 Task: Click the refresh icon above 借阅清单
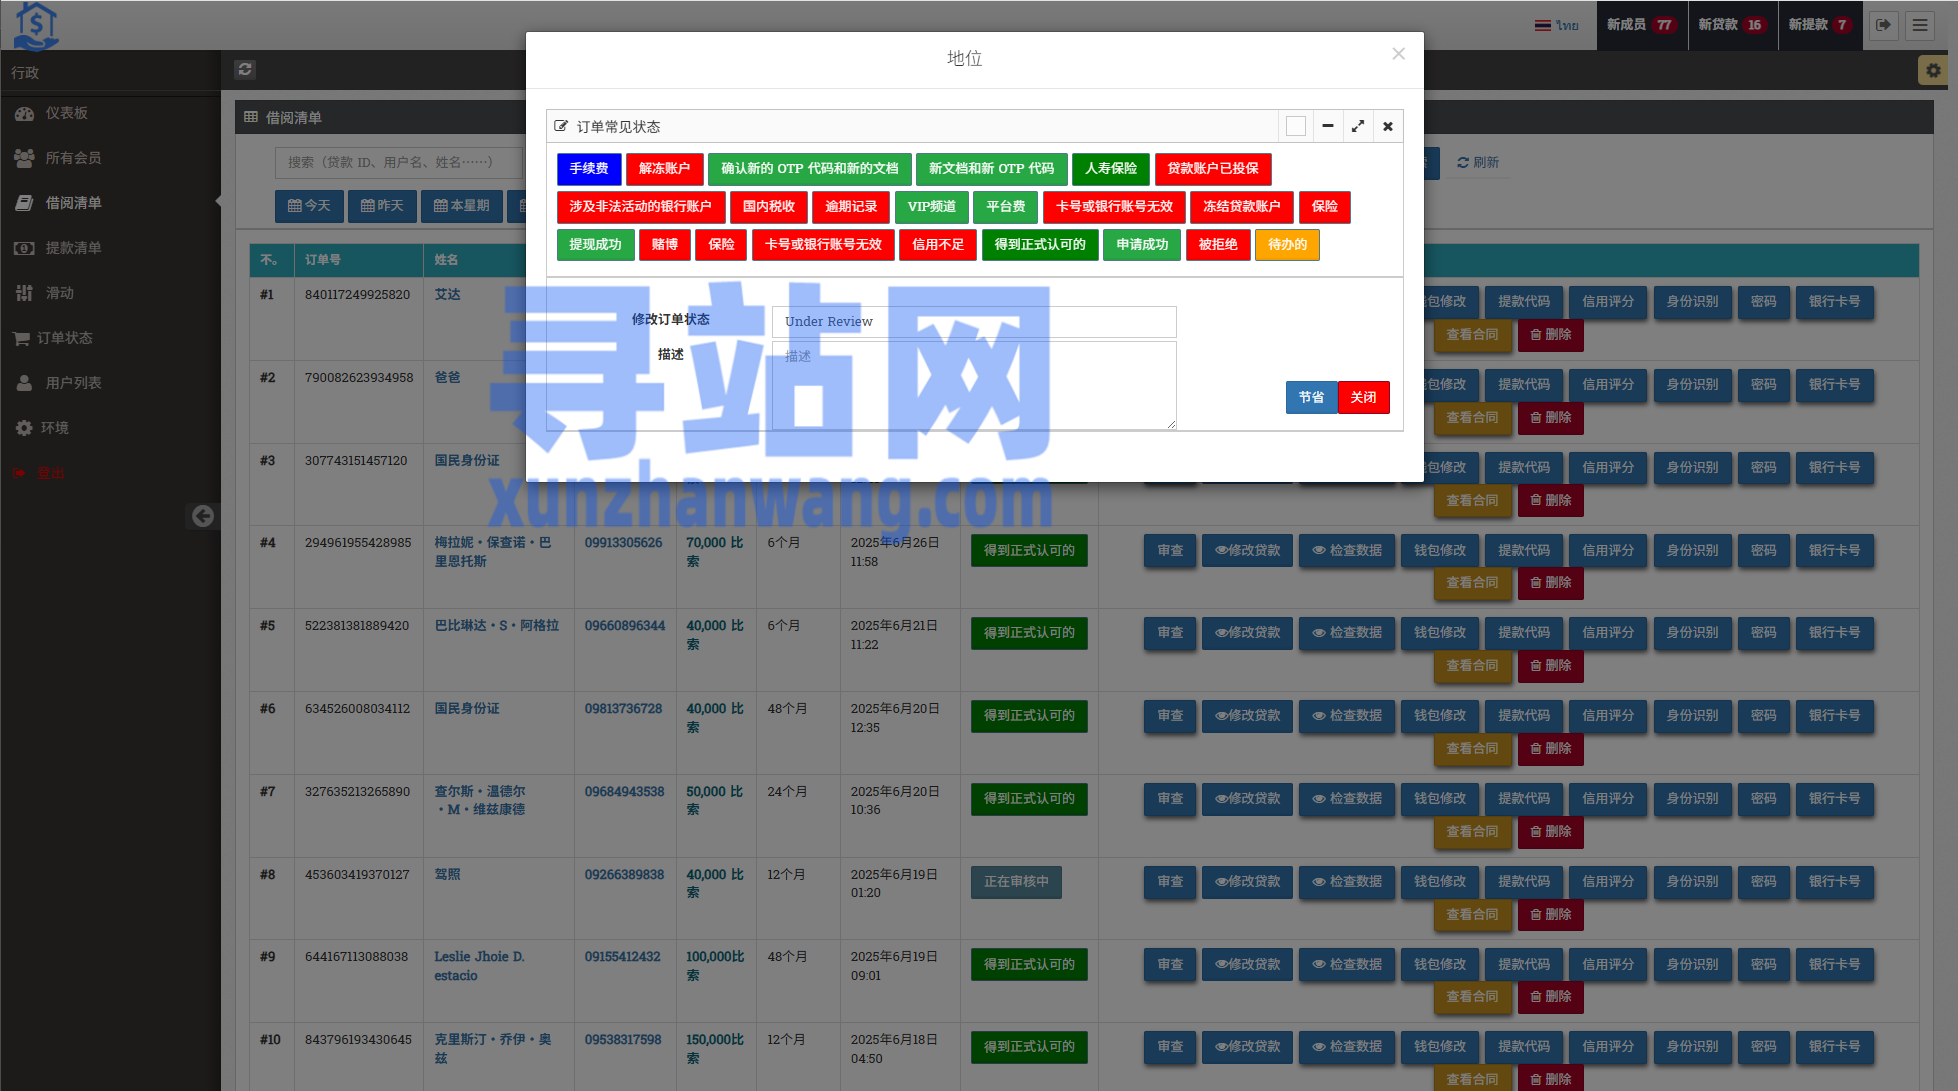[x=245, y=69]
